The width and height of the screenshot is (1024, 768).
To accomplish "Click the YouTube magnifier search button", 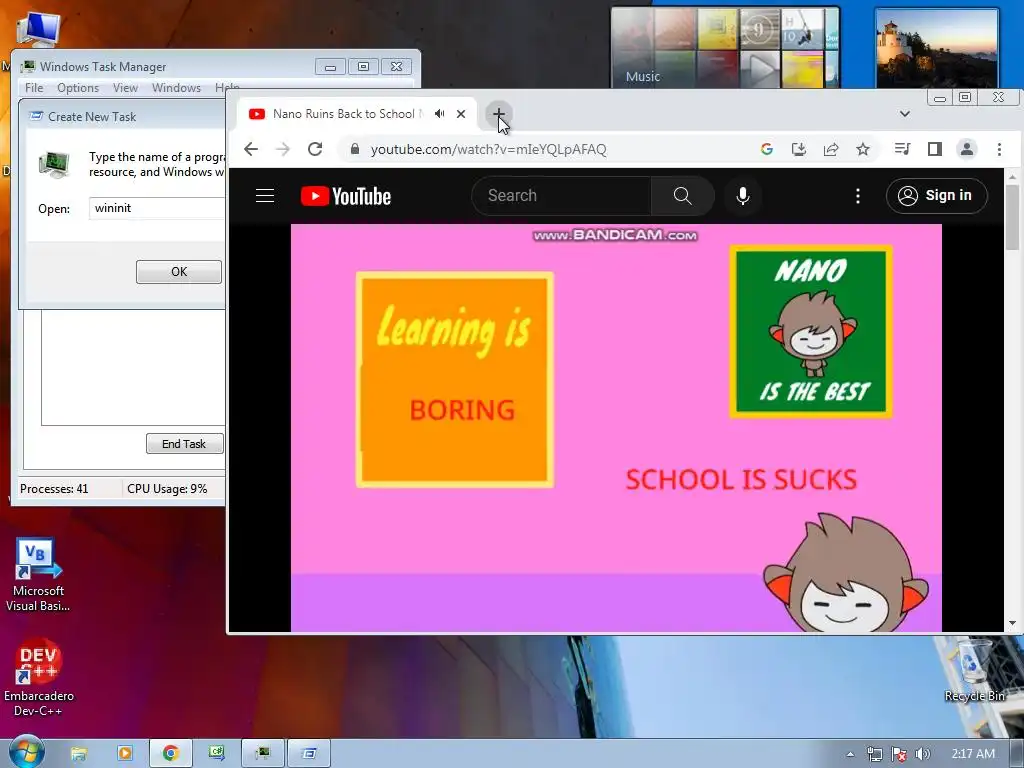I will coord(682,195).
